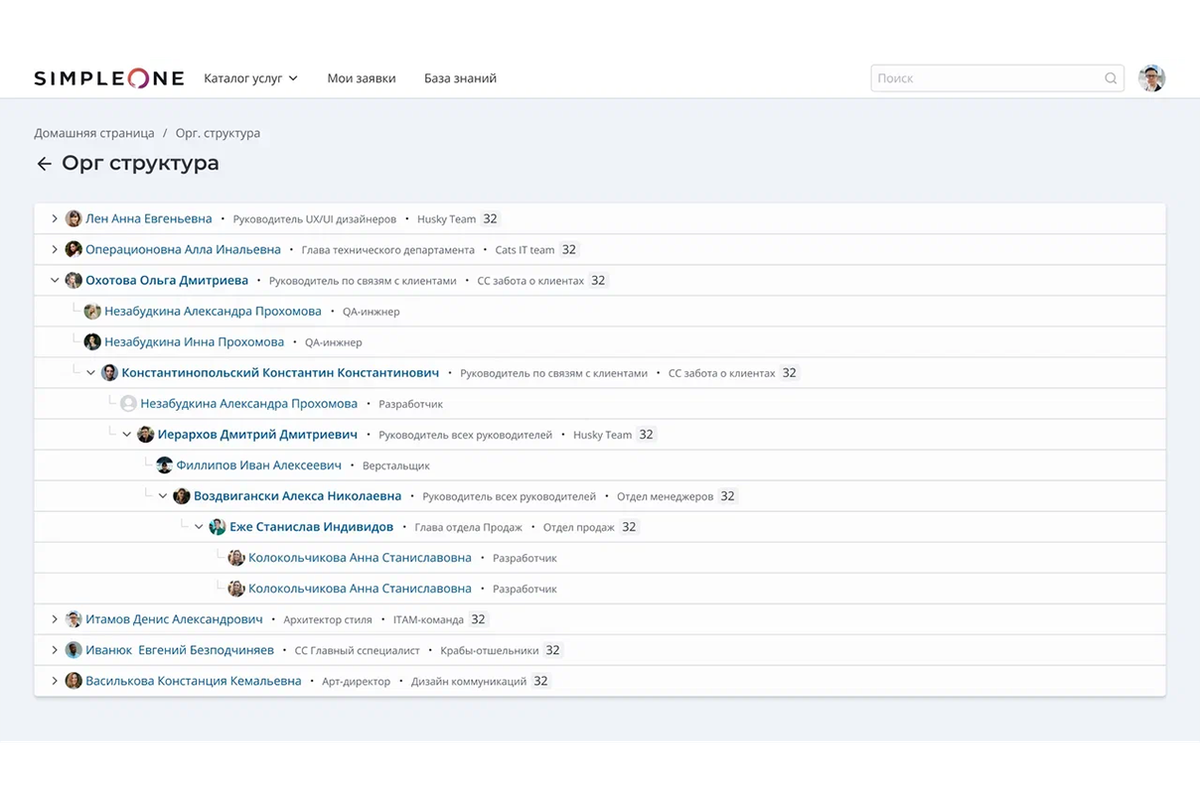Open the База знаний menu item

pyautogui.click(x=460, y=78)
